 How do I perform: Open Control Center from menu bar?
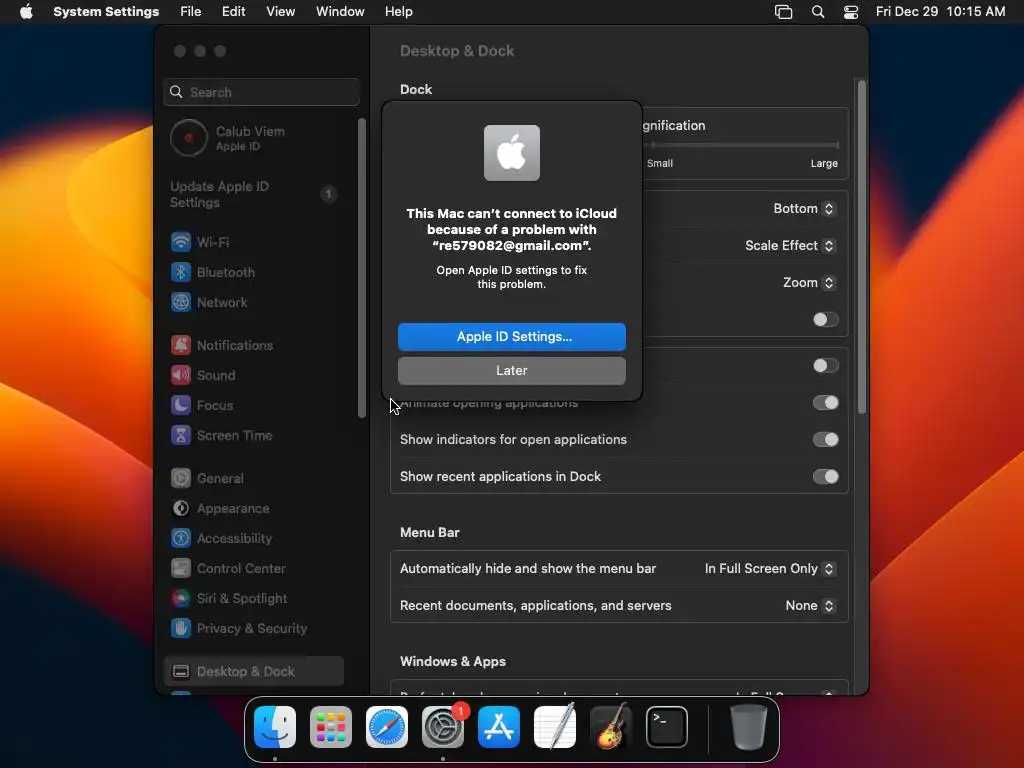pyautogui.click(x=851, y=12)
